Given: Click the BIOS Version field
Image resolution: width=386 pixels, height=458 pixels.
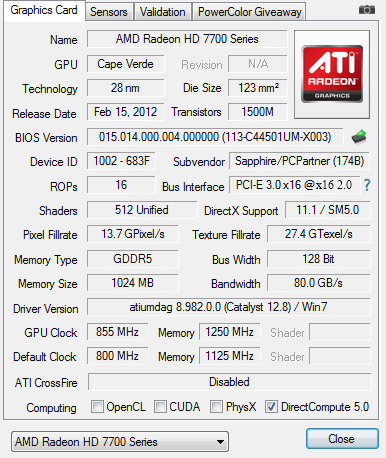Looking at the screenshot, I should tap(215, 137).
